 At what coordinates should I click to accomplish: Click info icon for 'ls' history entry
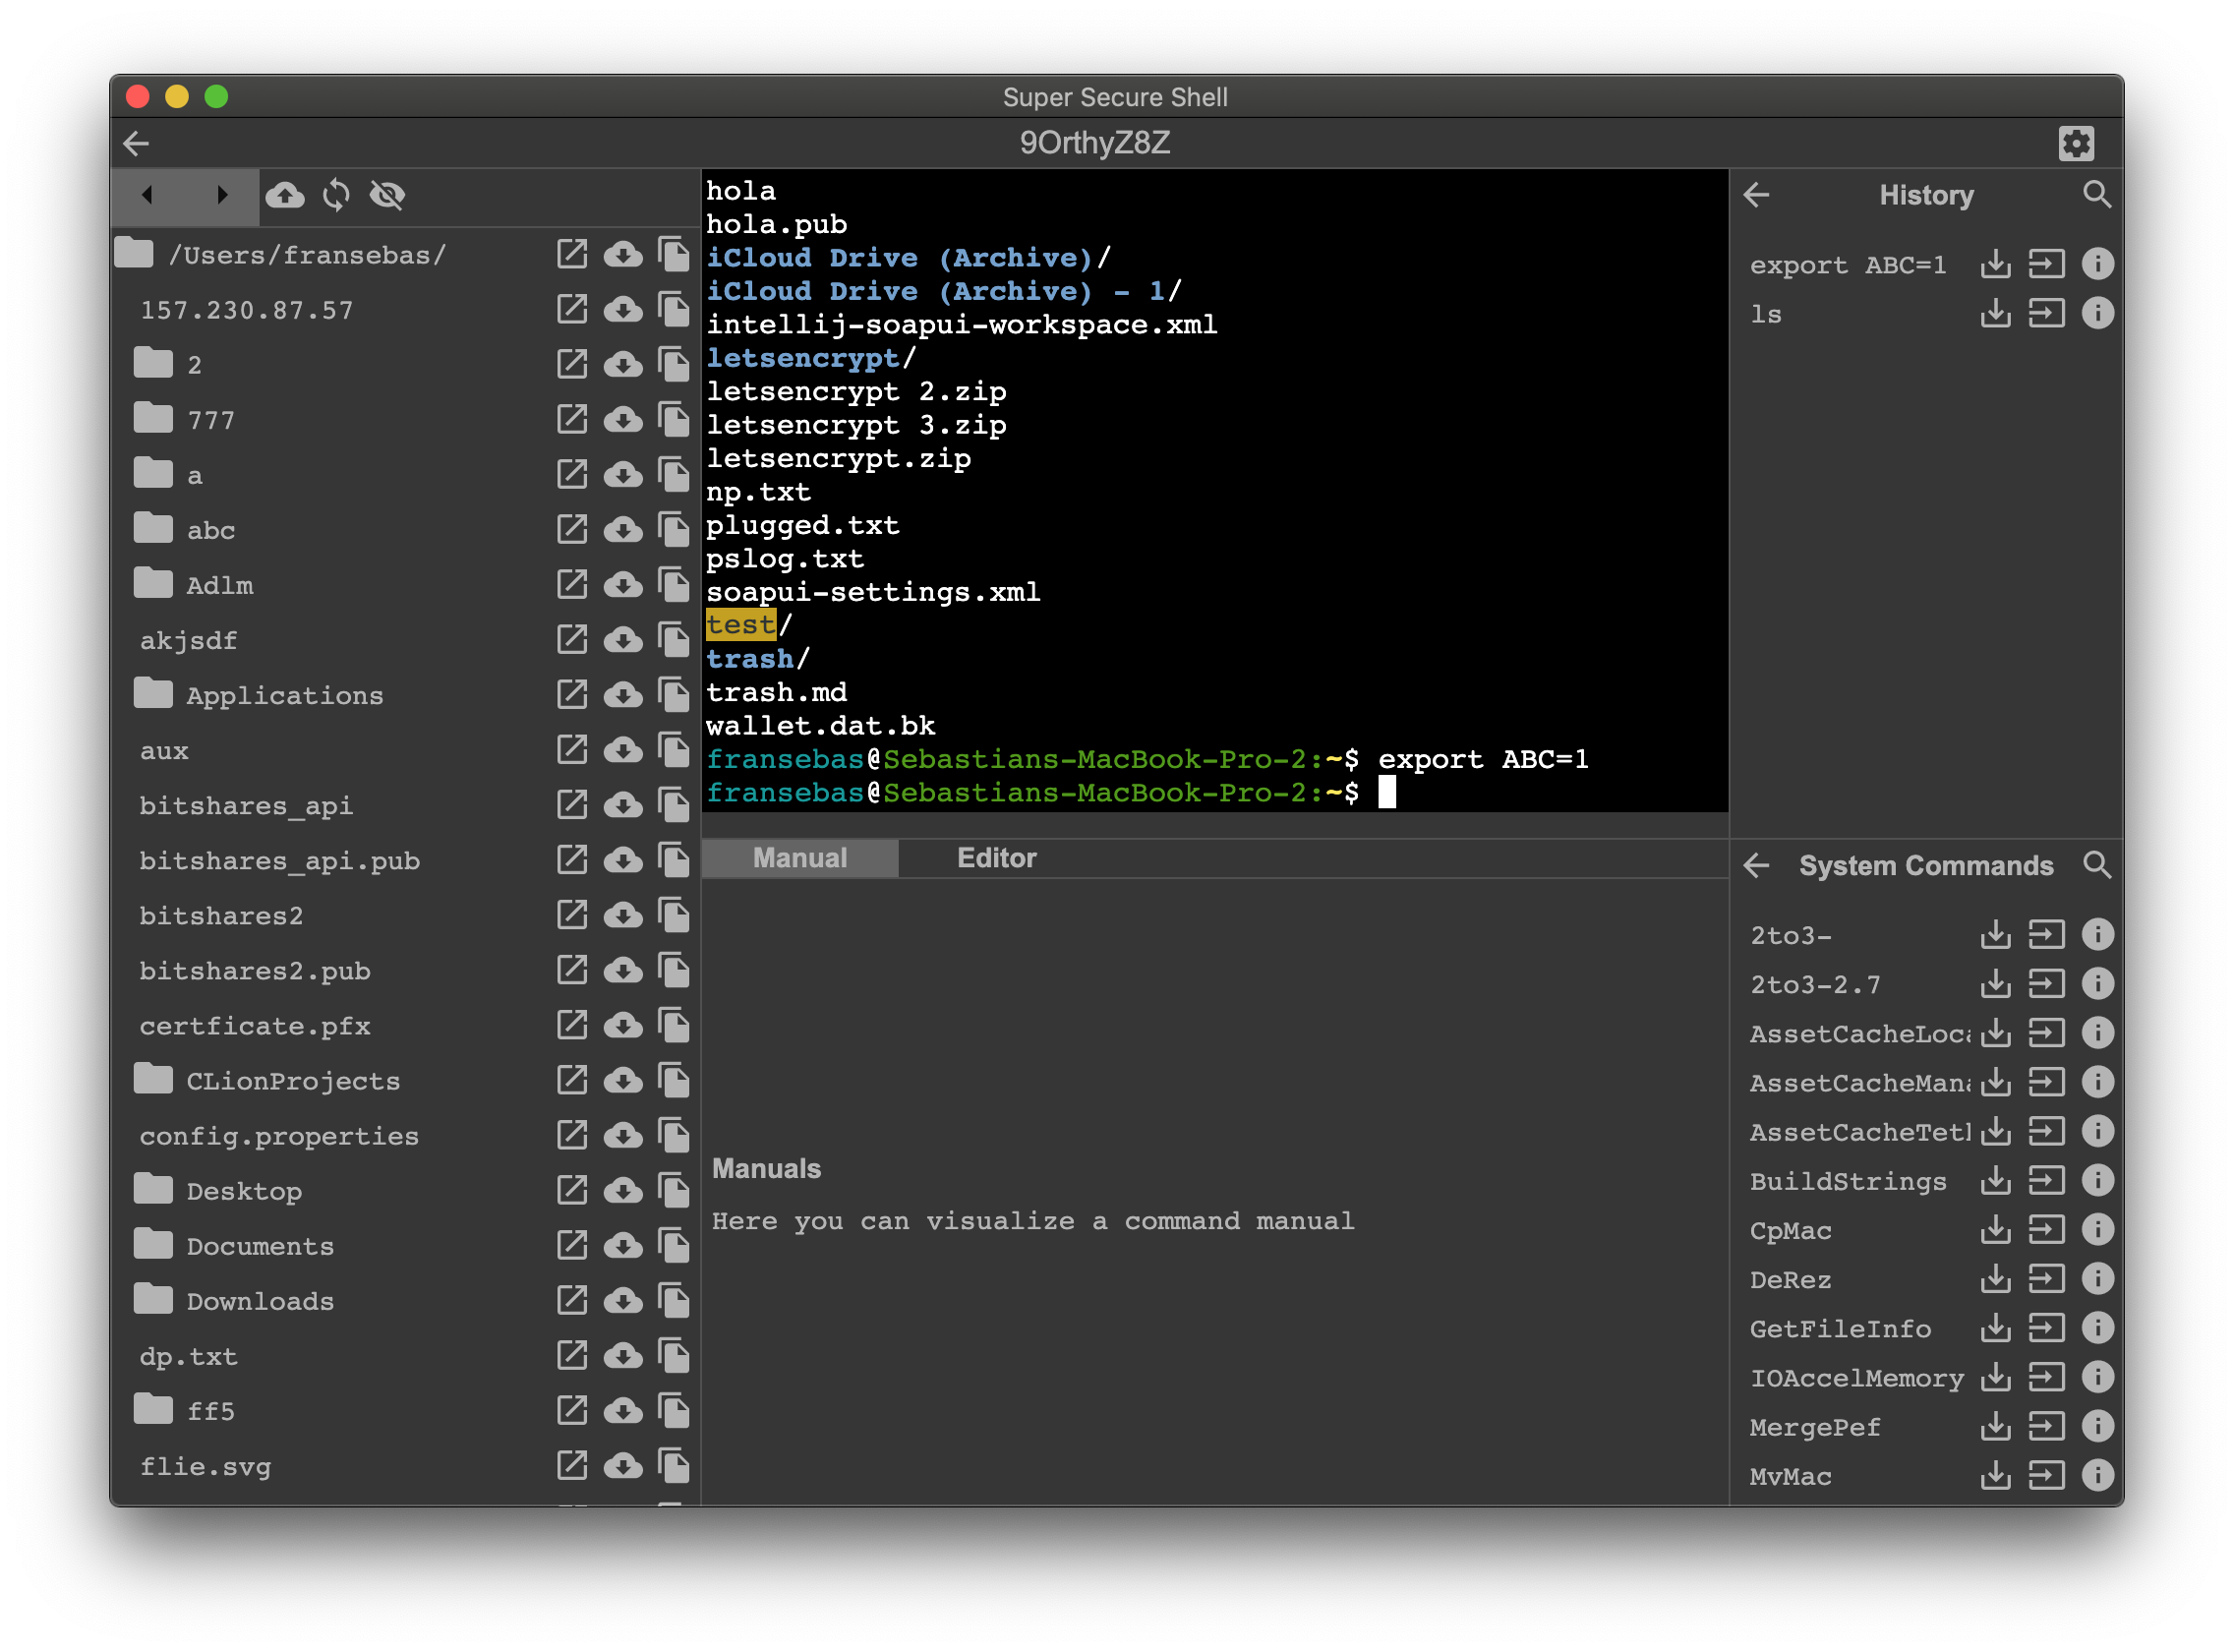tap(2097, 314)
